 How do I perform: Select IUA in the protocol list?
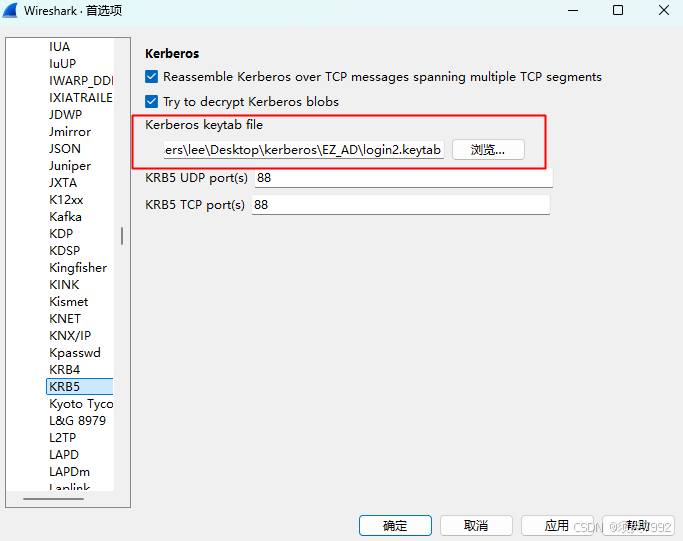tap(60, 47)
